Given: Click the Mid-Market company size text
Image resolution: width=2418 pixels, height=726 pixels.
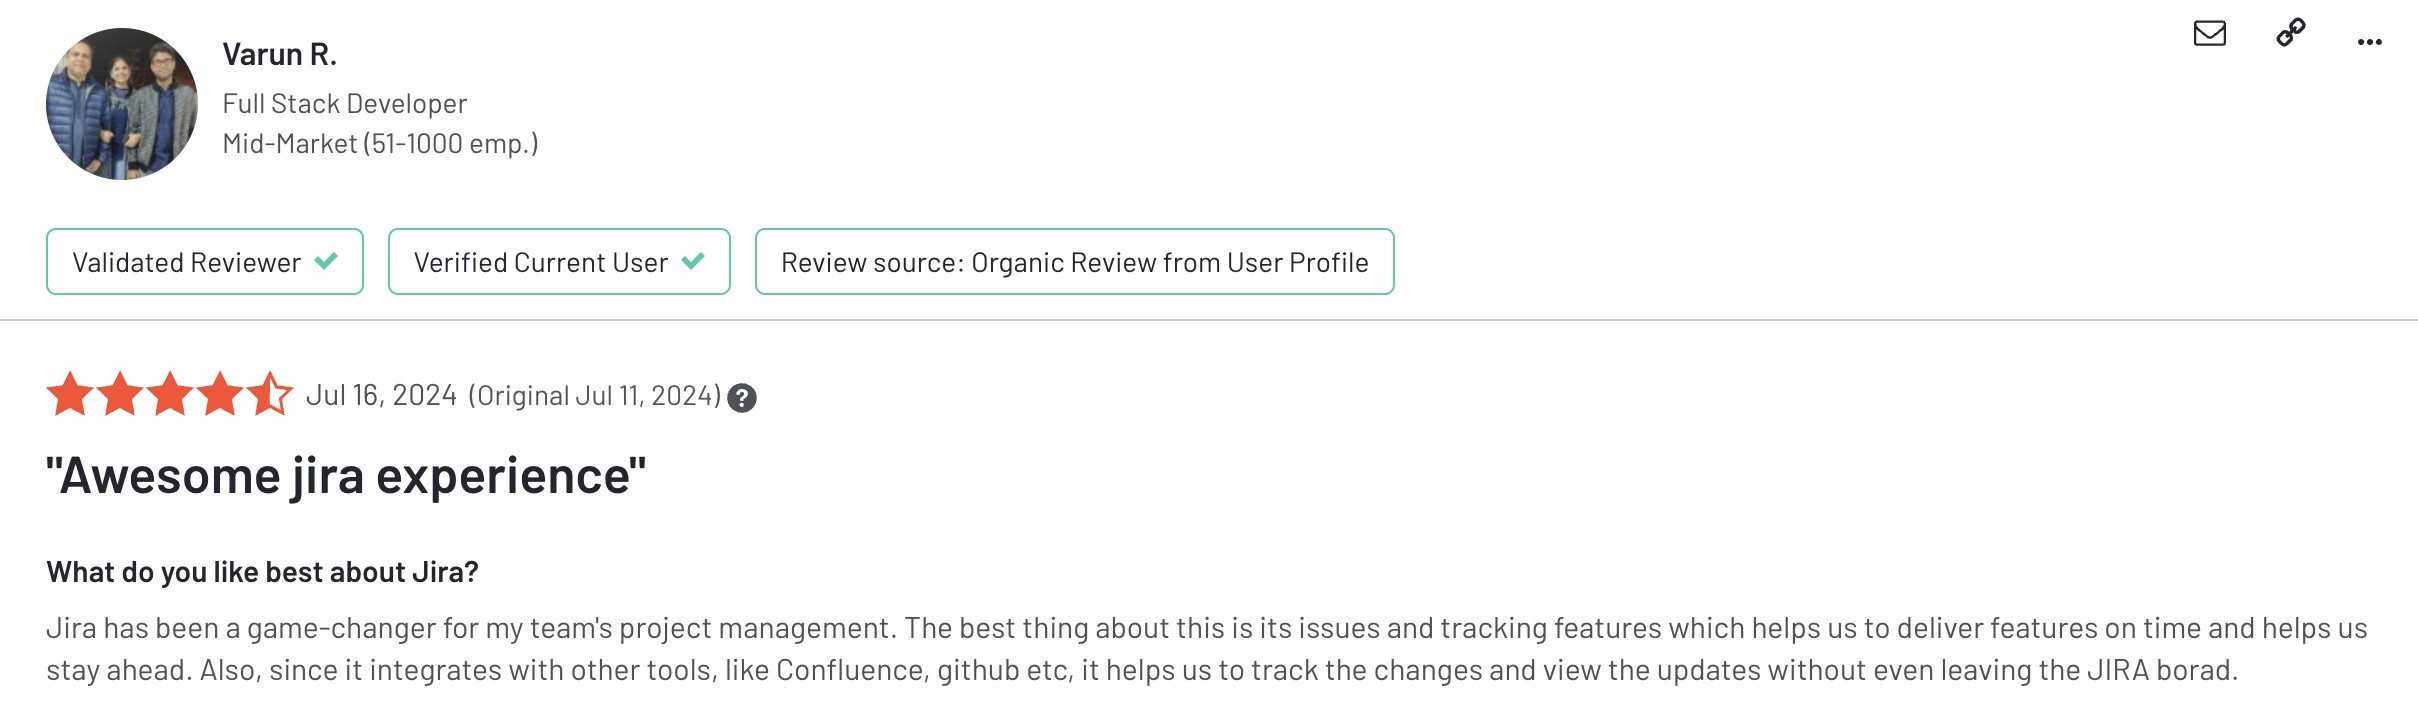Looking at the screenshot, I should tap(380, 144).
